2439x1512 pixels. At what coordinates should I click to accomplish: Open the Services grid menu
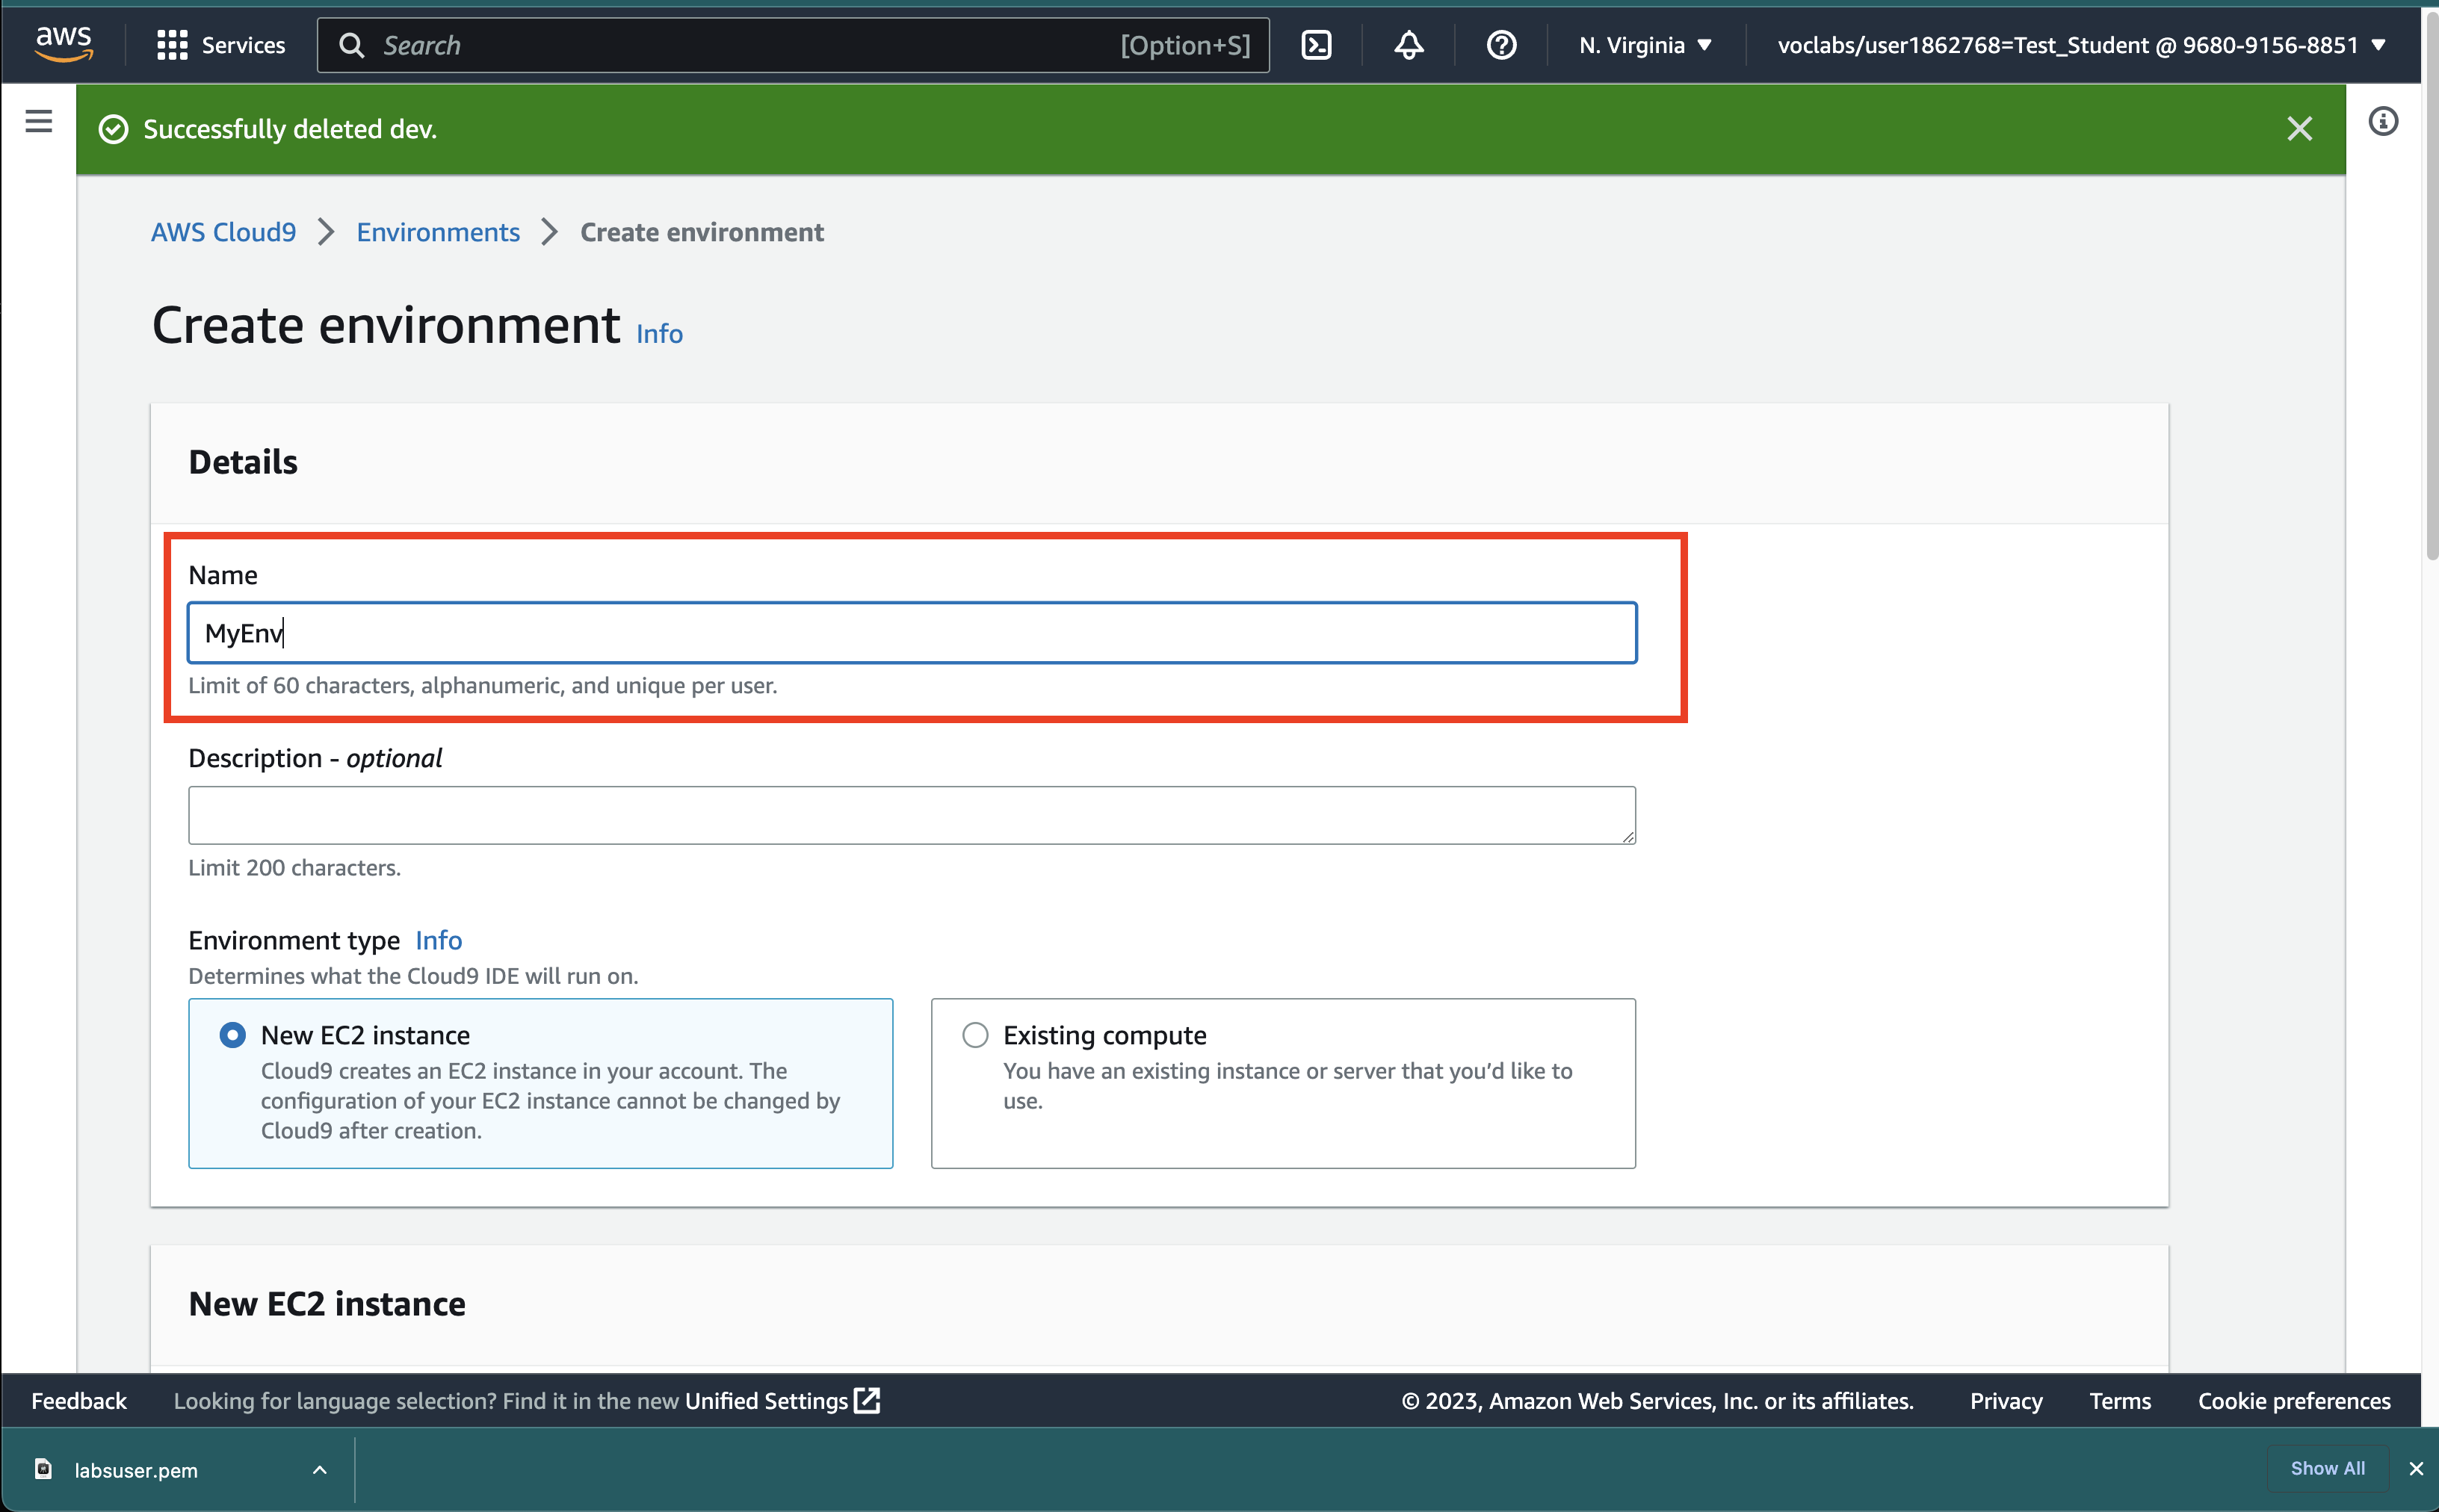221,45
